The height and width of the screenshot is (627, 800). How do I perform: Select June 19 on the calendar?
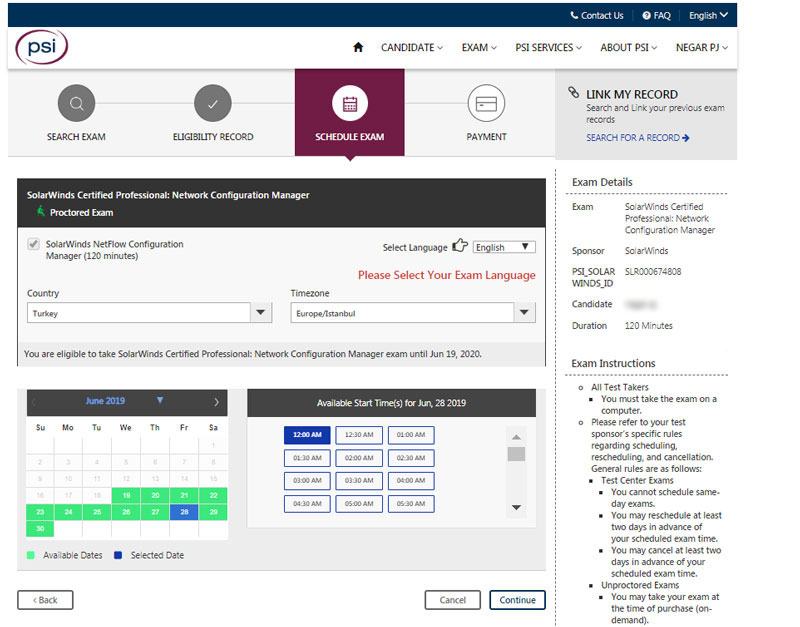126,495
